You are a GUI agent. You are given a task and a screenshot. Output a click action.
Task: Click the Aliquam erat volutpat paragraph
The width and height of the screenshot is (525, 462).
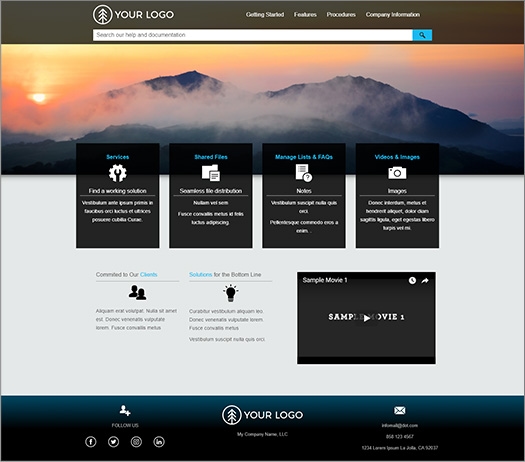point(136,319)
